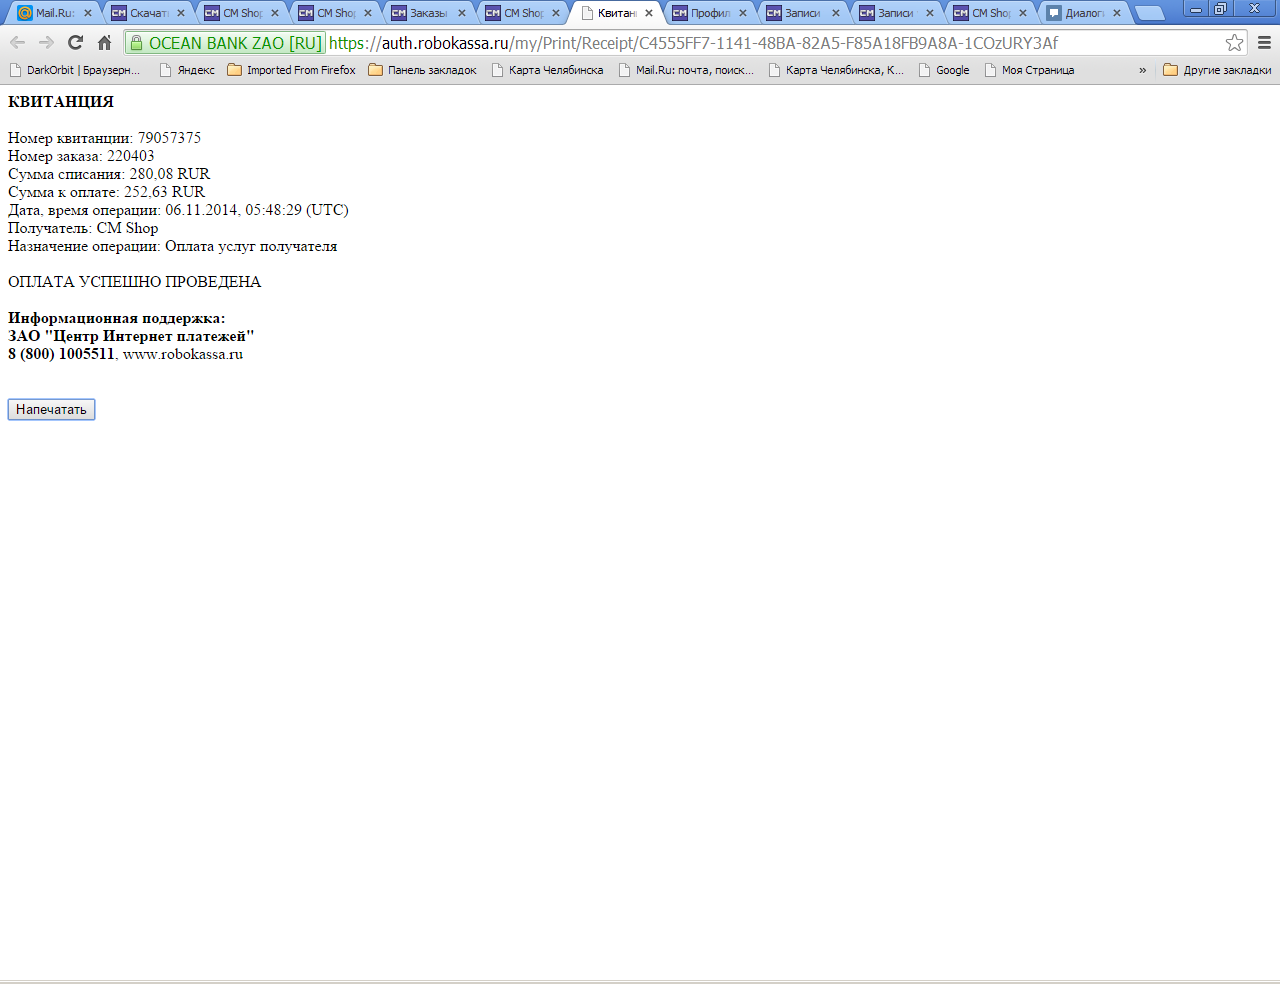Click the ОПЛАТА УСПЕШНО ПРОВЕДЕНА text
The image size is (1280, 984).
tap(134, 282)
